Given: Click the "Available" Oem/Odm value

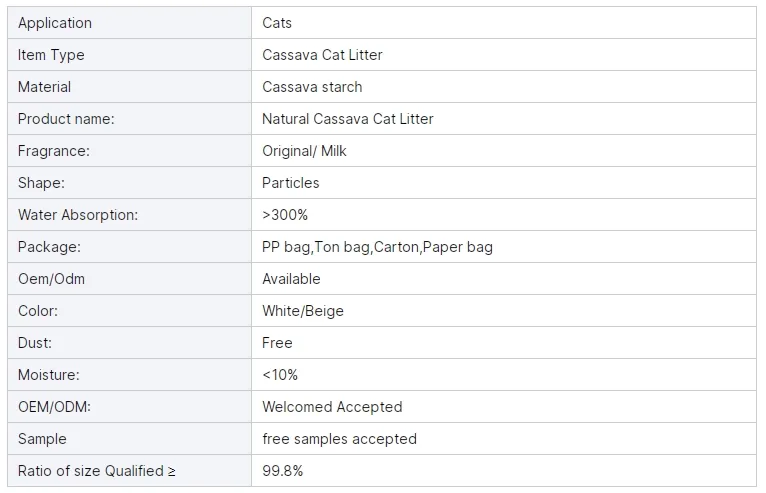Looking at the screenshot, I should [291, 279].
